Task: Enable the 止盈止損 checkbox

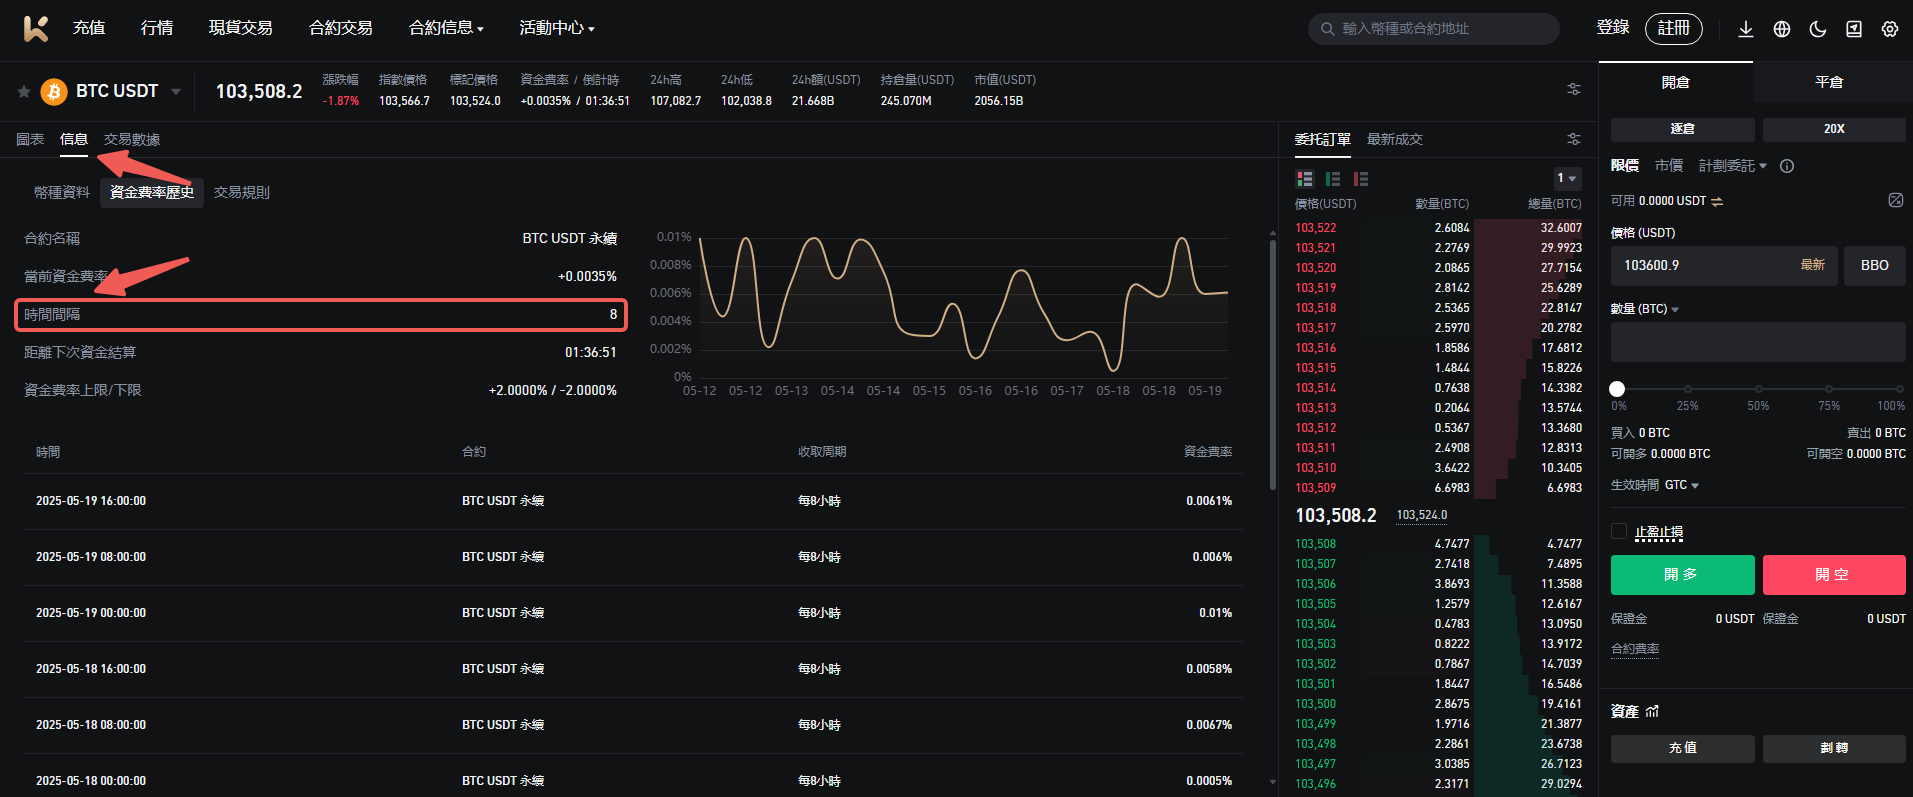Action: tap(1619, 531)
